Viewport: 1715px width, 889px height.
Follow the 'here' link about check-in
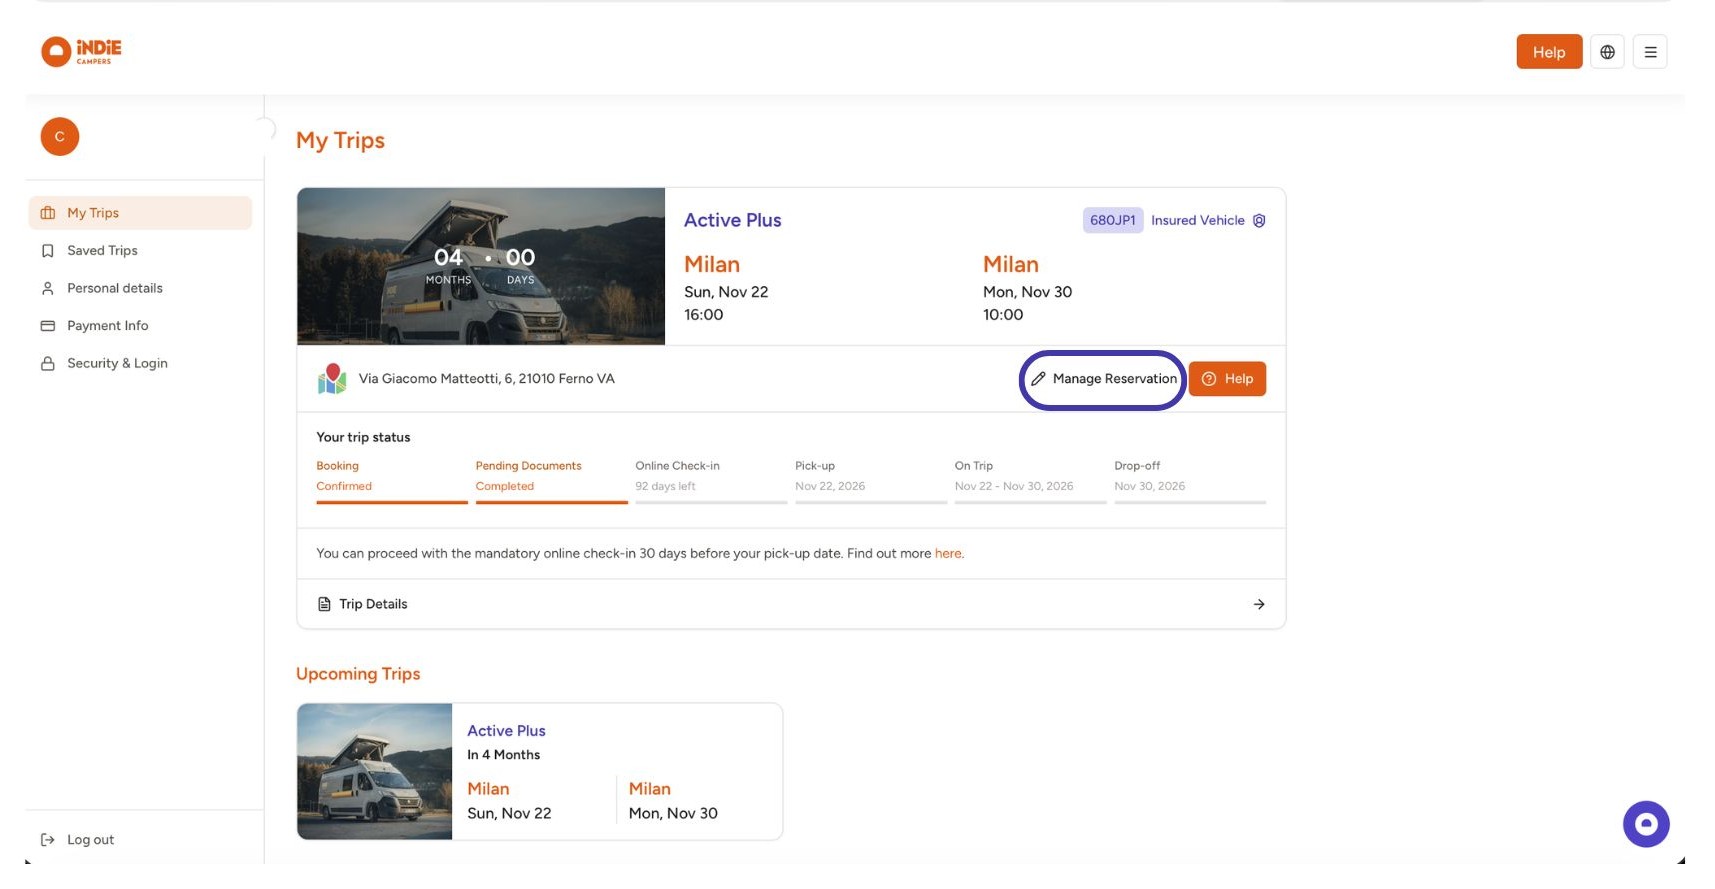point(948,554)
